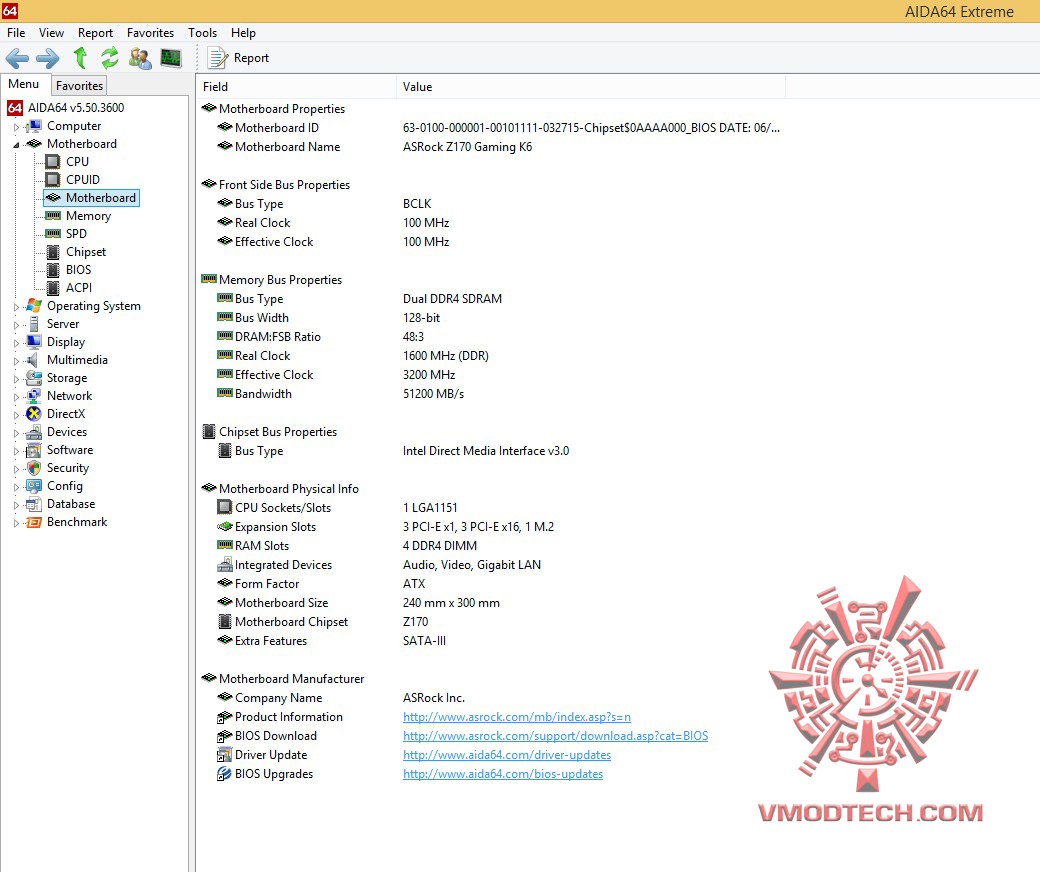The height and width of the screenshot is (872, 1040).
Task: Select Operating System in tree
Action: point(94,306)
